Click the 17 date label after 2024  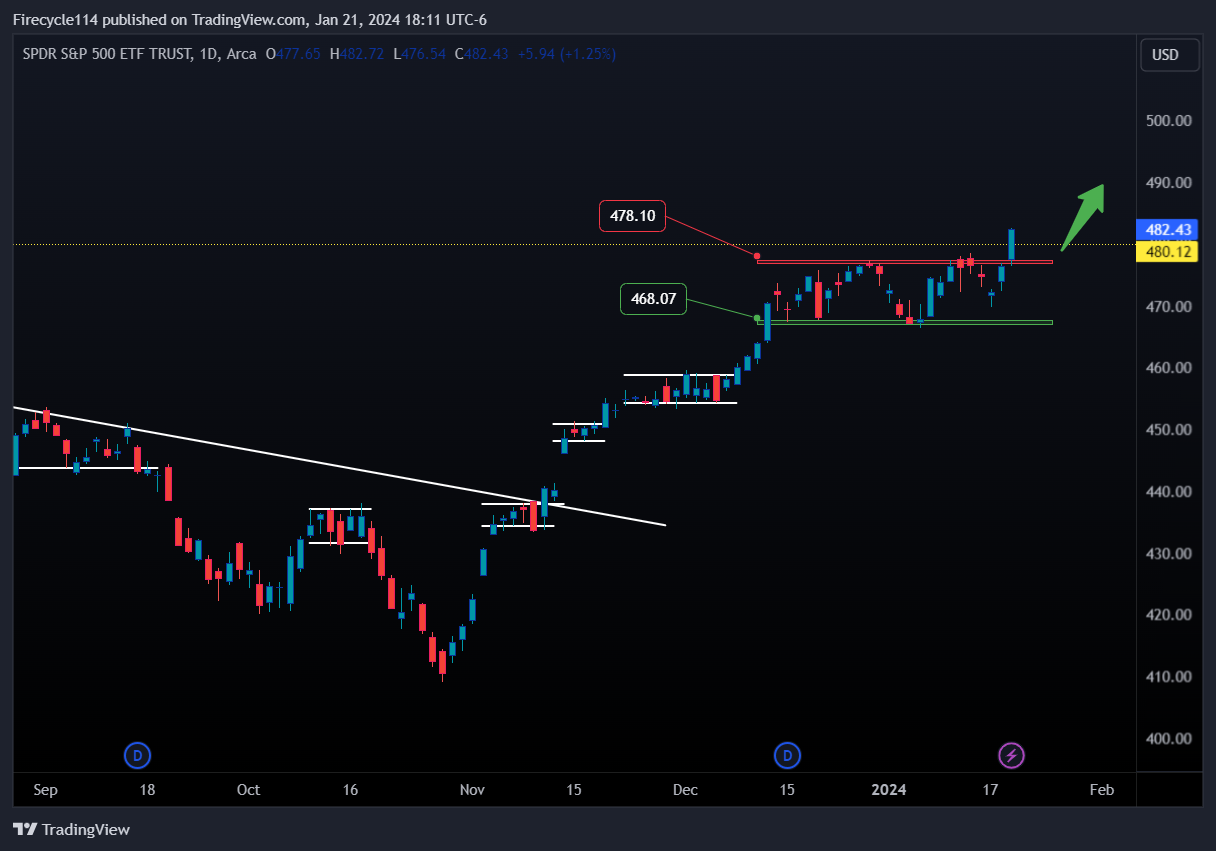(x=990, y=790)
